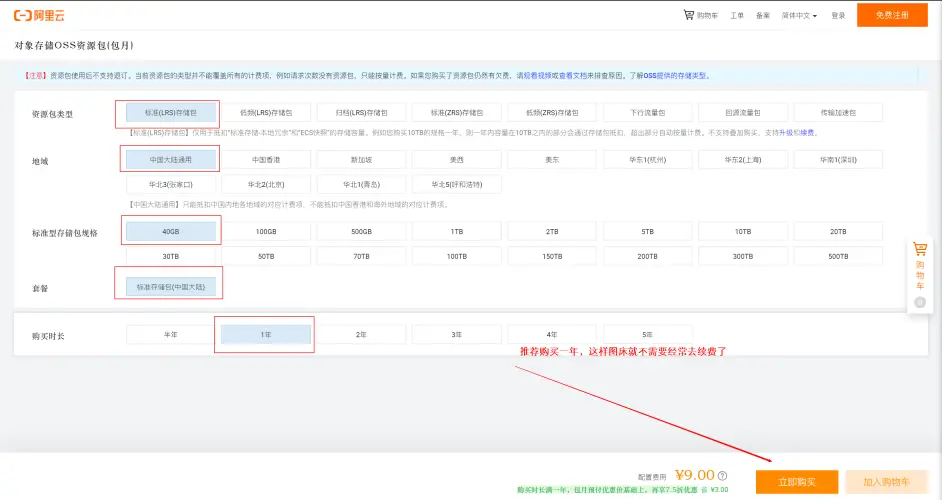This screenshot has width=942, height=500.
Task: Select 标准(LRS)存储包 resource type
Action: [x=171, y=112]
